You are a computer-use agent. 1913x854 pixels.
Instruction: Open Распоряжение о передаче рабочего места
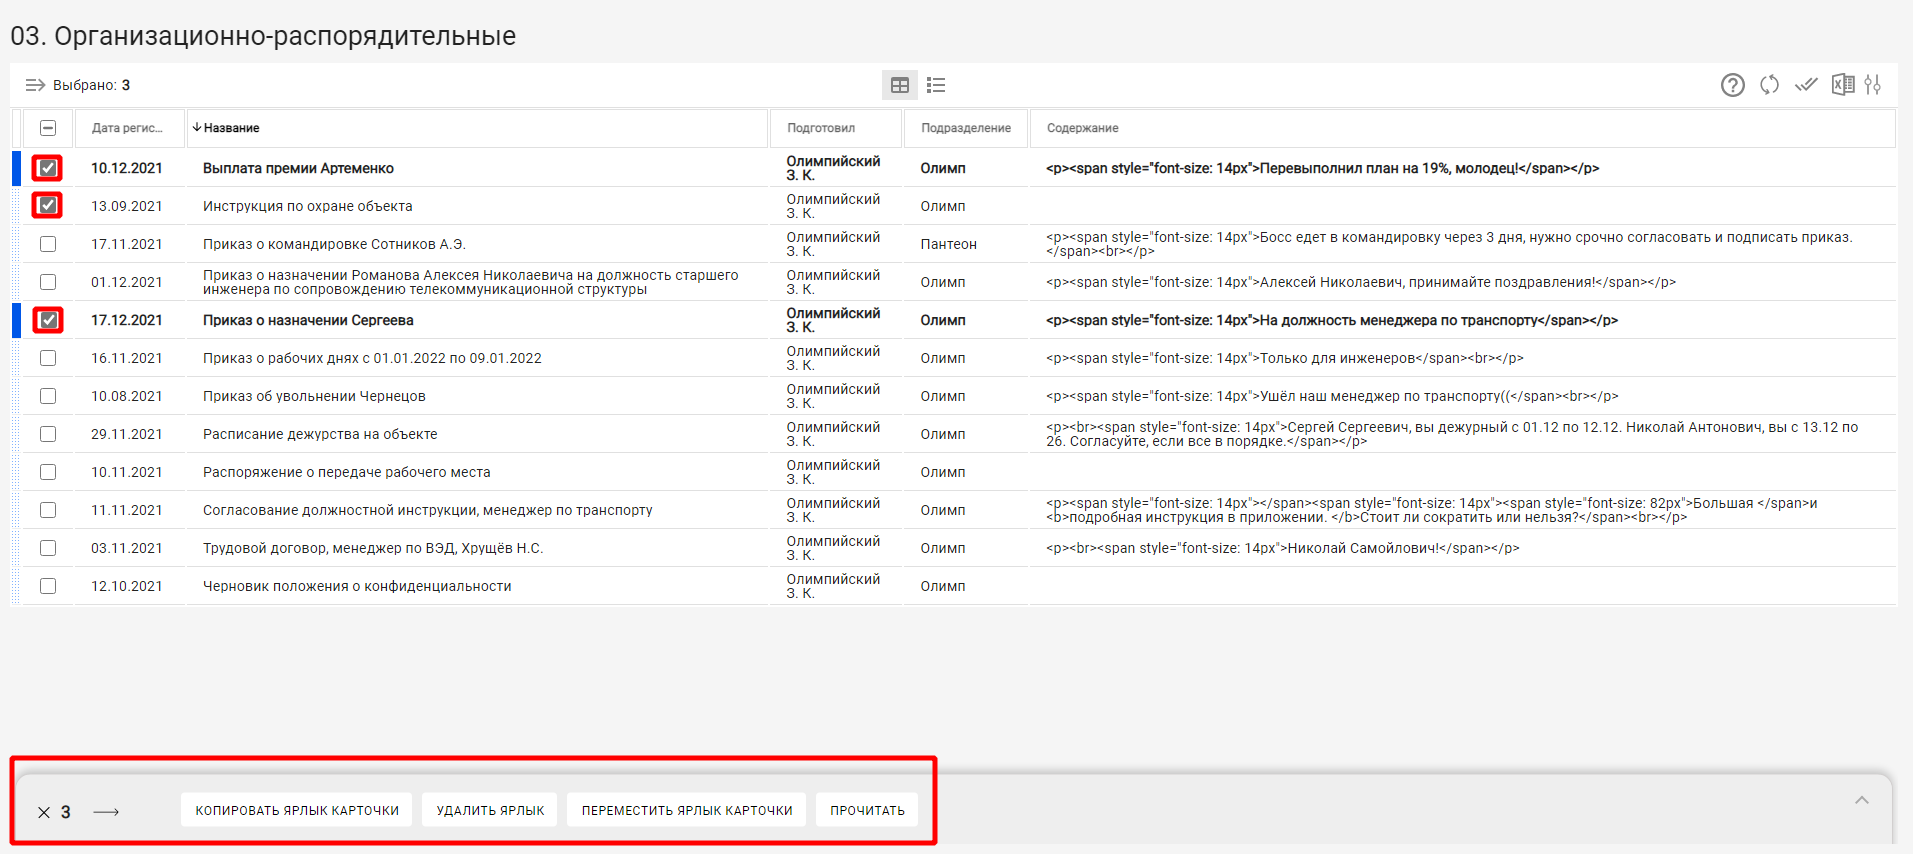click(346, 472)
